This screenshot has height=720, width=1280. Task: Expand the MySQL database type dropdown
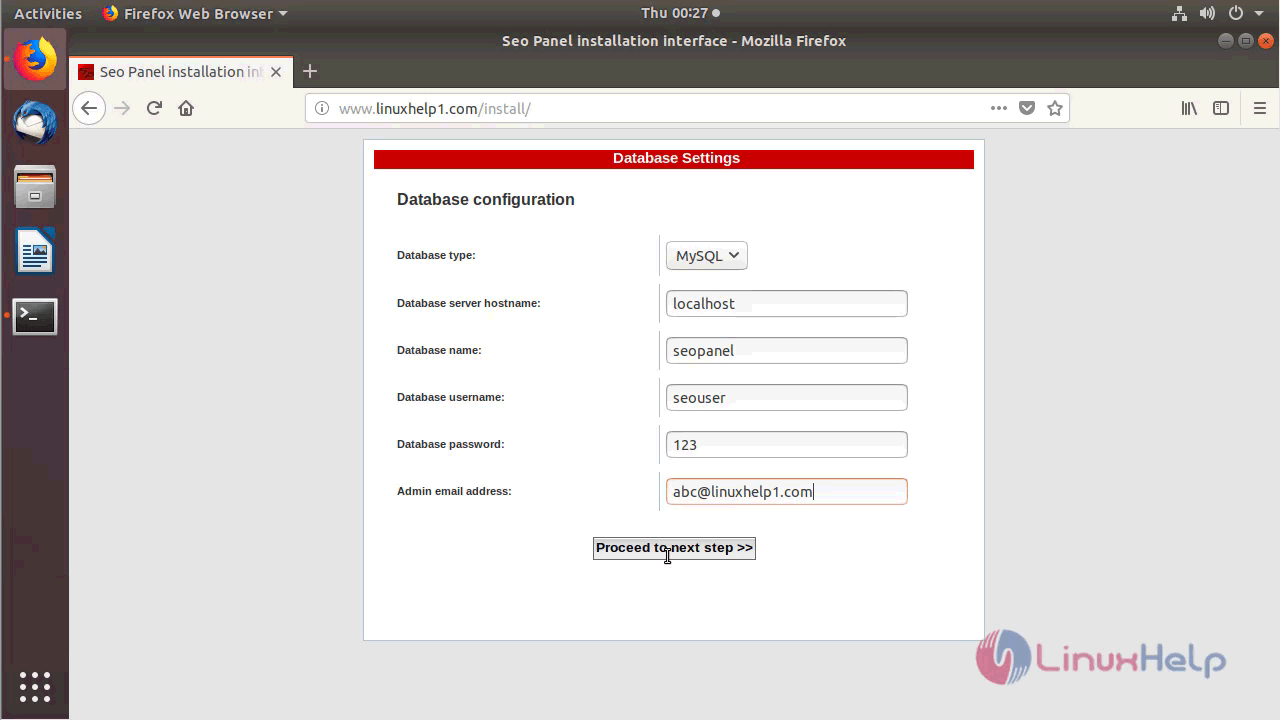[x=707, y=255]
